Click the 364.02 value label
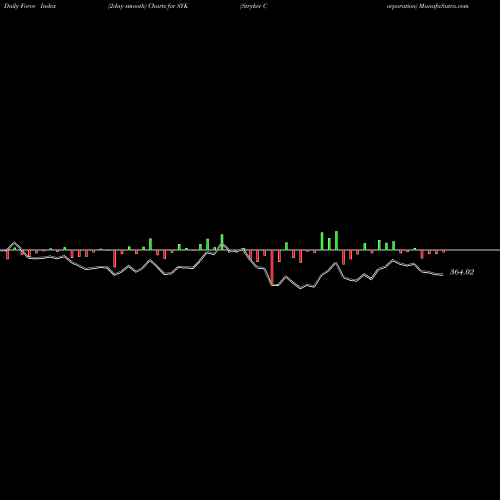500x500 pixels. (462, 272)
